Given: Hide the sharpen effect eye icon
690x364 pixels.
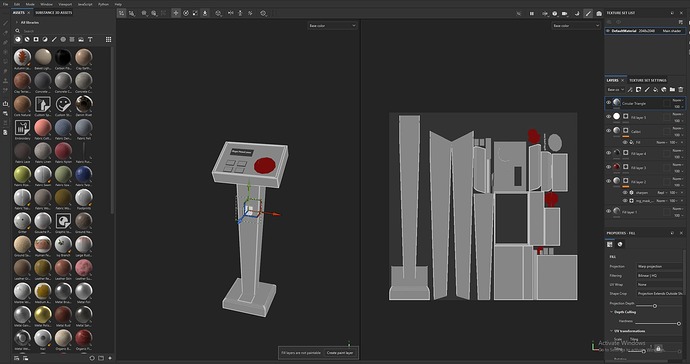Looking at the screenshot, I should coord(625,193).
